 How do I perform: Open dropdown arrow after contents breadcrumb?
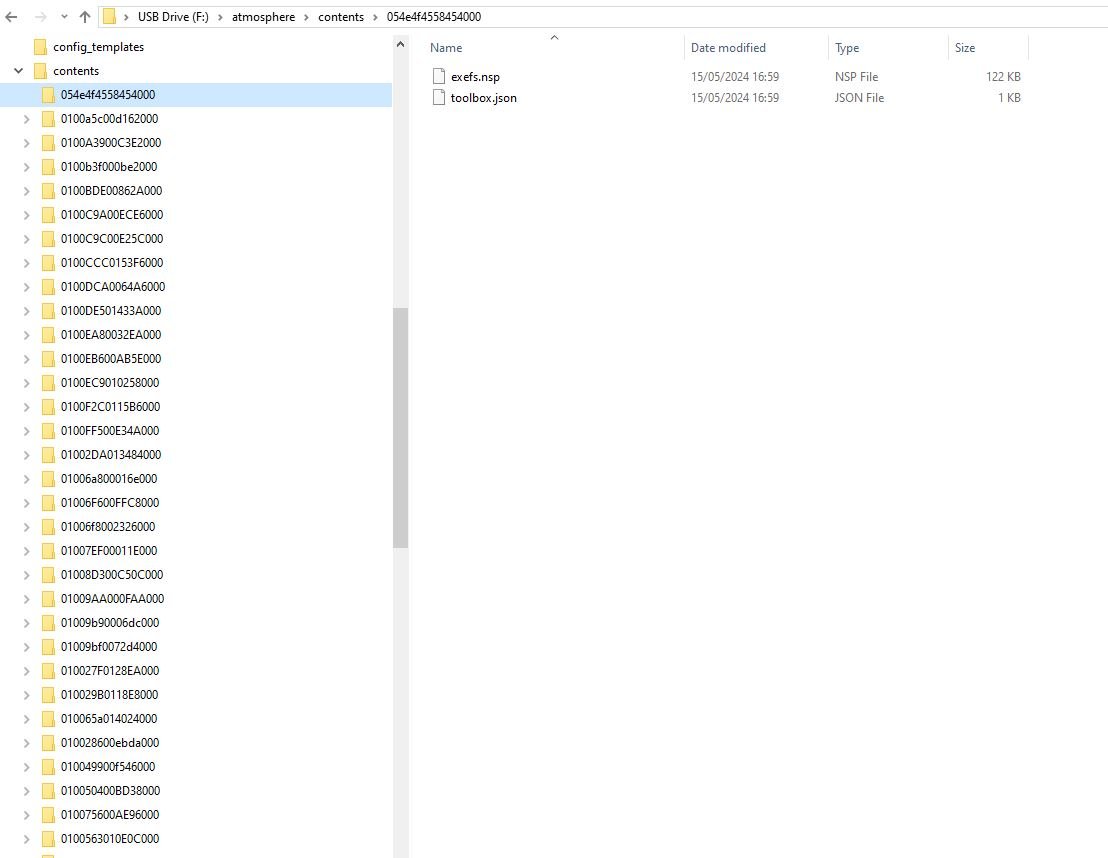coord(375,17)
